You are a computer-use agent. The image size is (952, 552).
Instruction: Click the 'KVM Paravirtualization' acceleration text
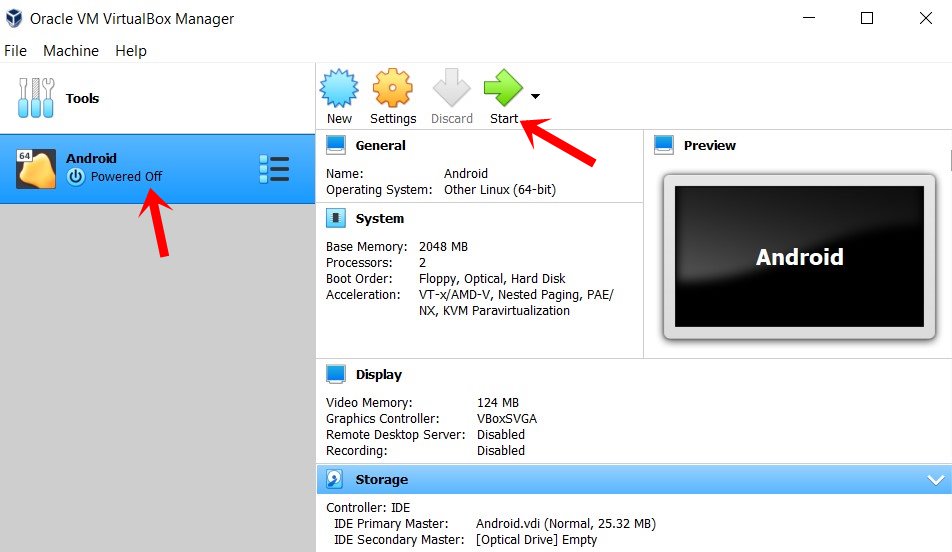coord(506,311)
